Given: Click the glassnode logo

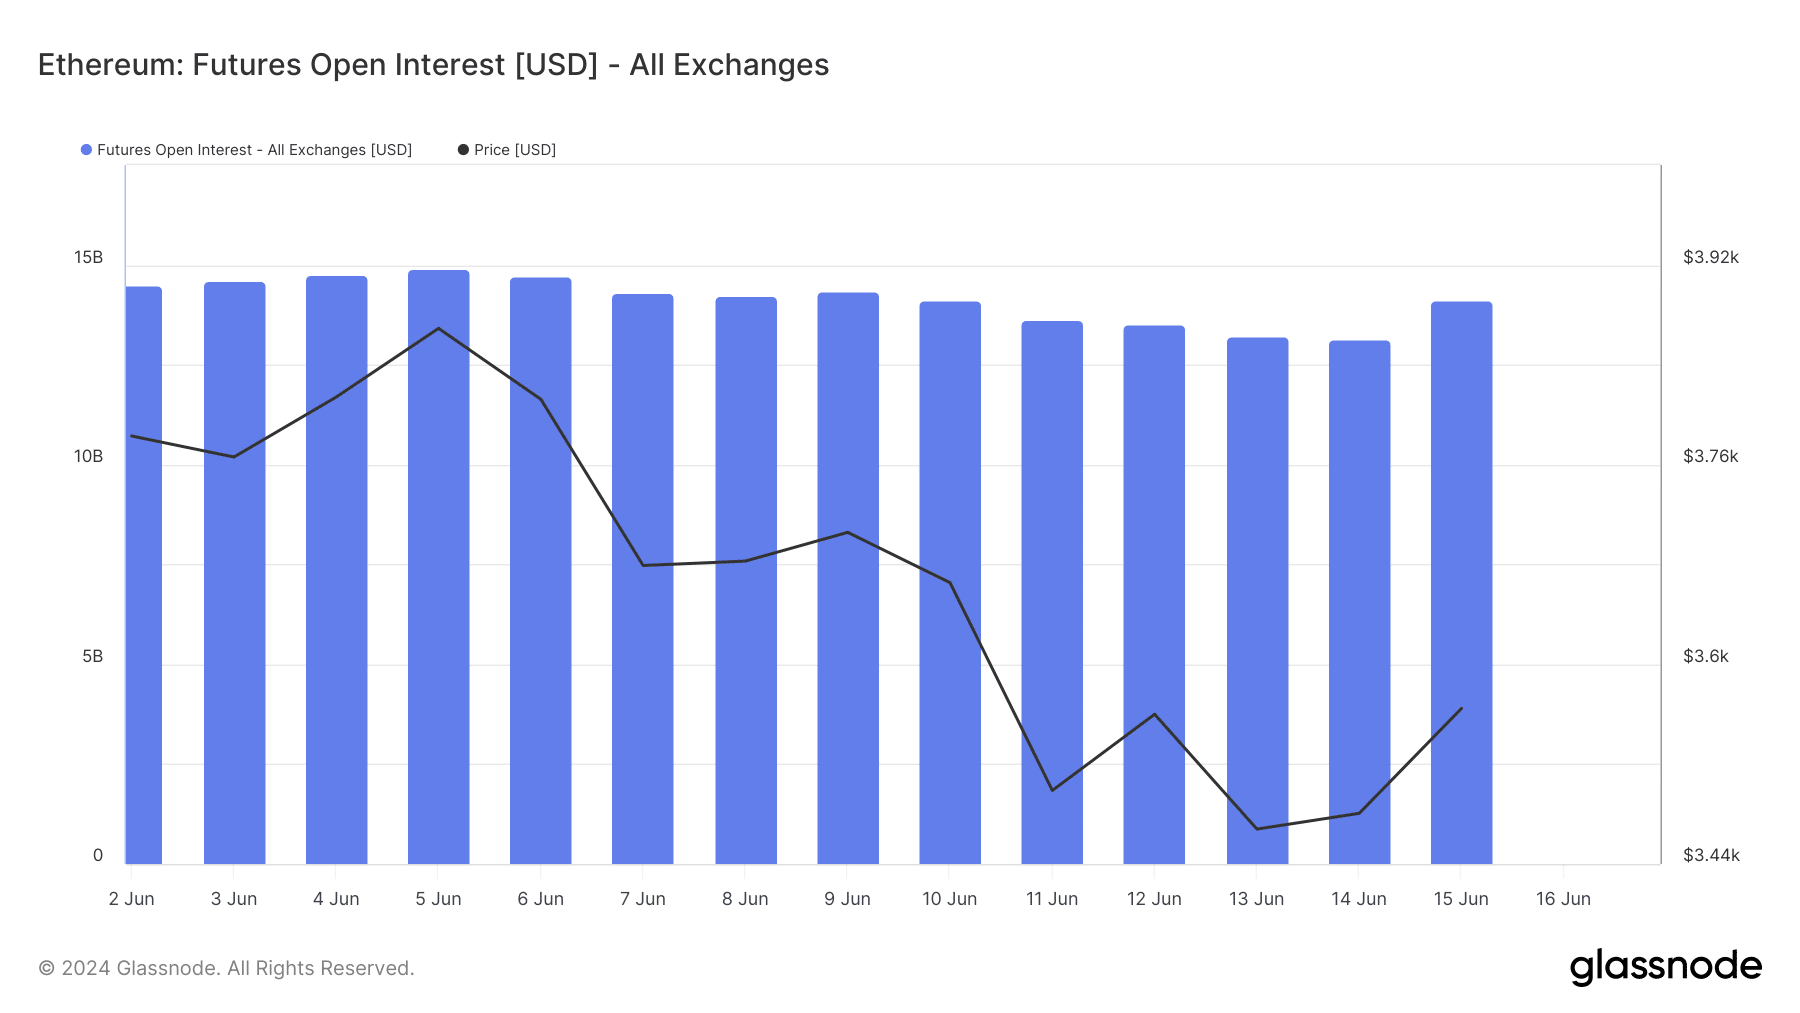Looking at the screenshot, I should click(x=1666, y=967).
